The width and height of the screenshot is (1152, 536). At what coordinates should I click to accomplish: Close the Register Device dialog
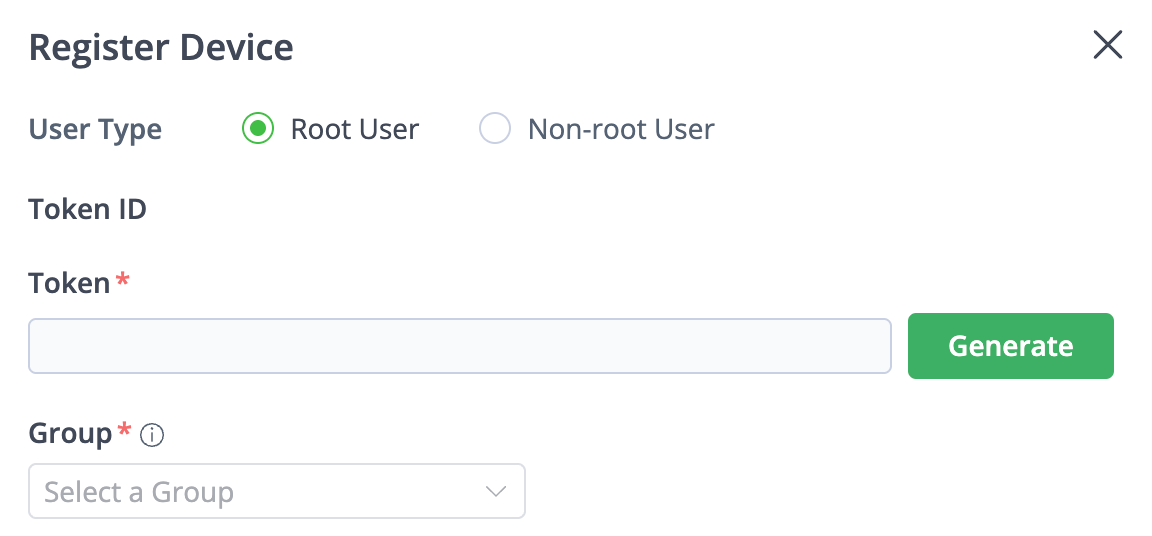(x=1107, y=45)
